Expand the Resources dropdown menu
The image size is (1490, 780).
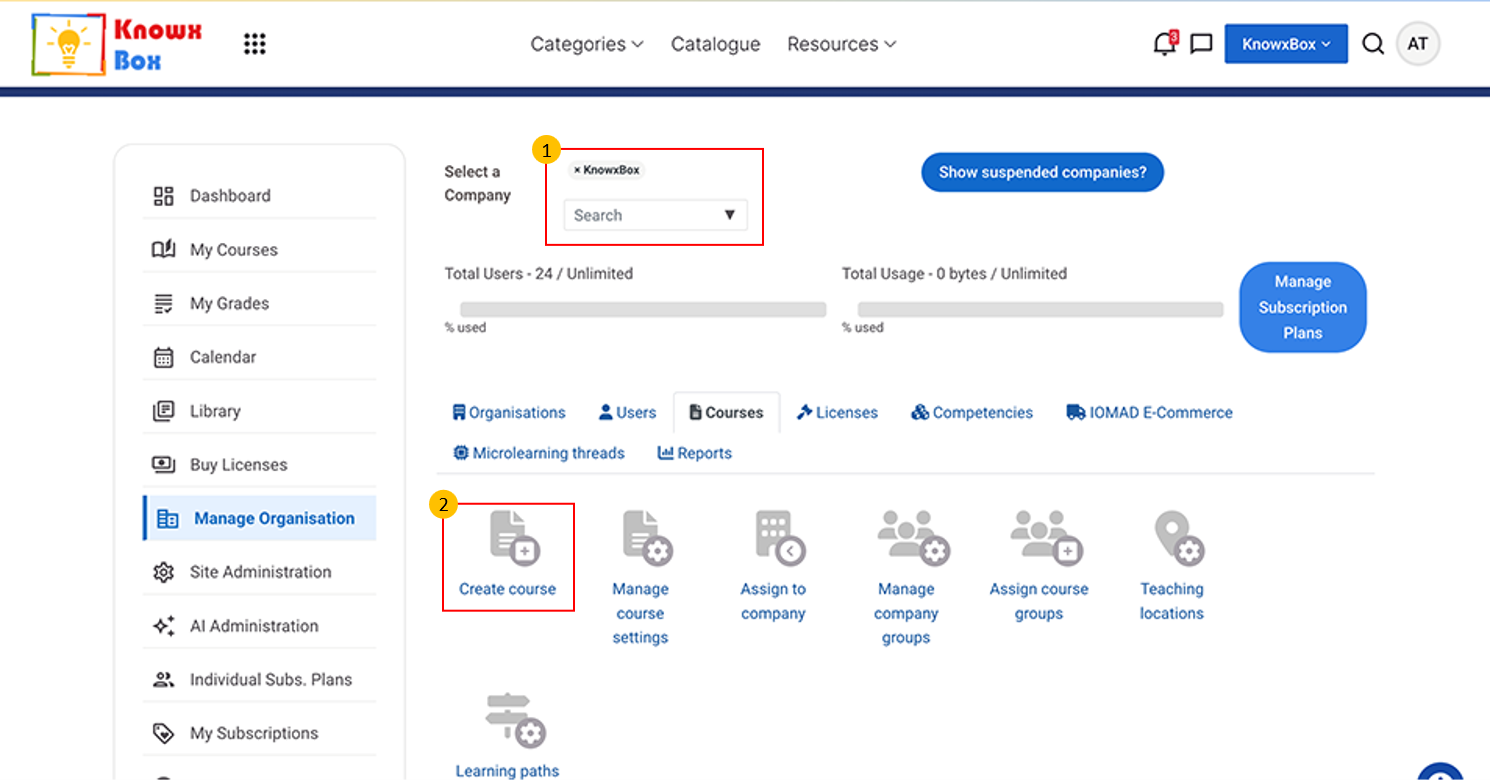point(842,44)
